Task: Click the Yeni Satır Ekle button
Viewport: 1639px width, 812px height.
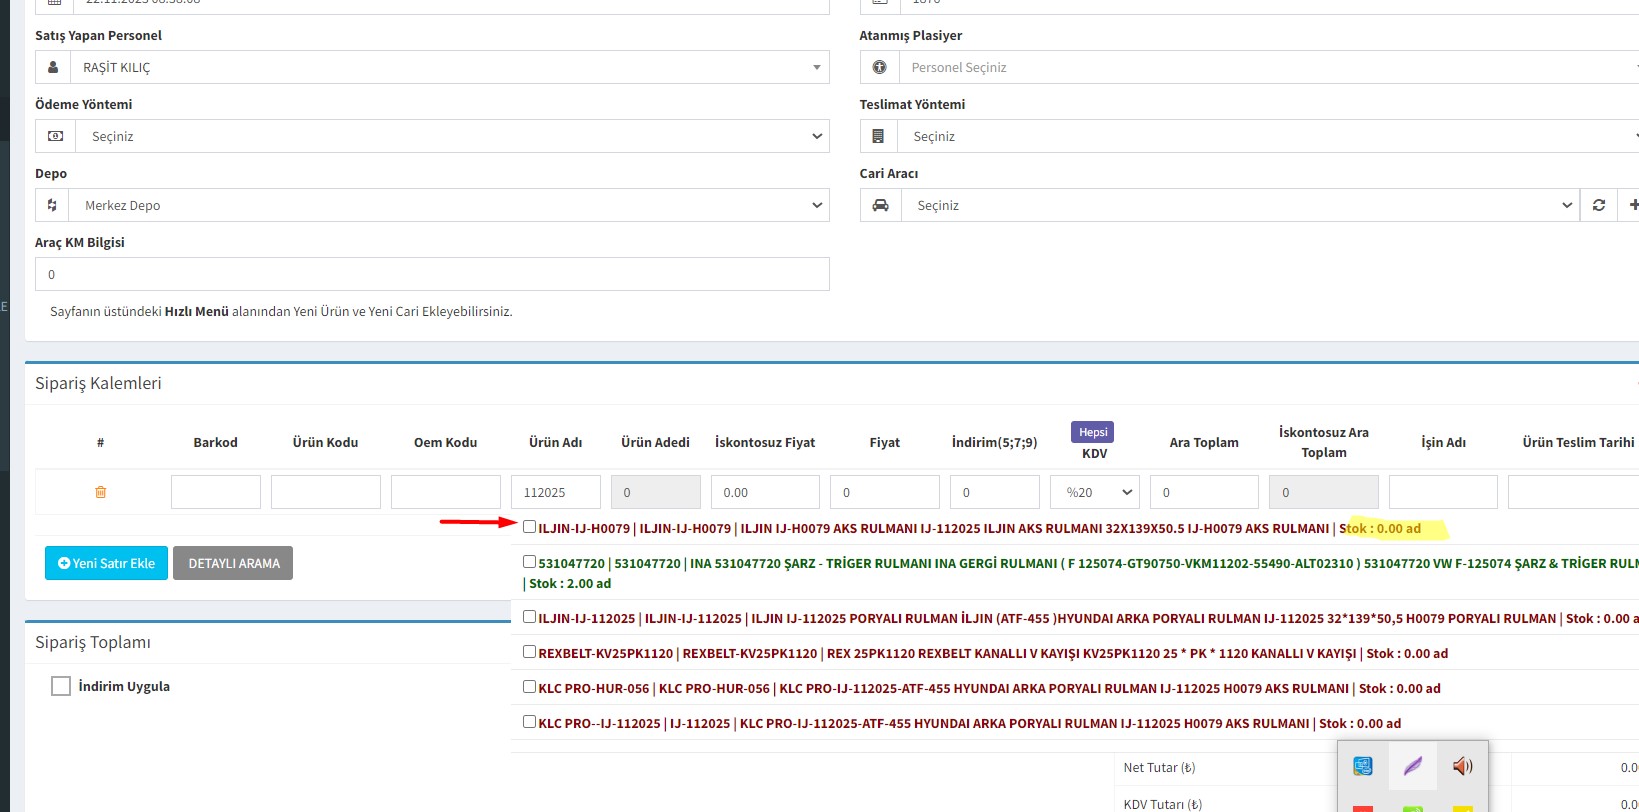Action: [106, 563]
